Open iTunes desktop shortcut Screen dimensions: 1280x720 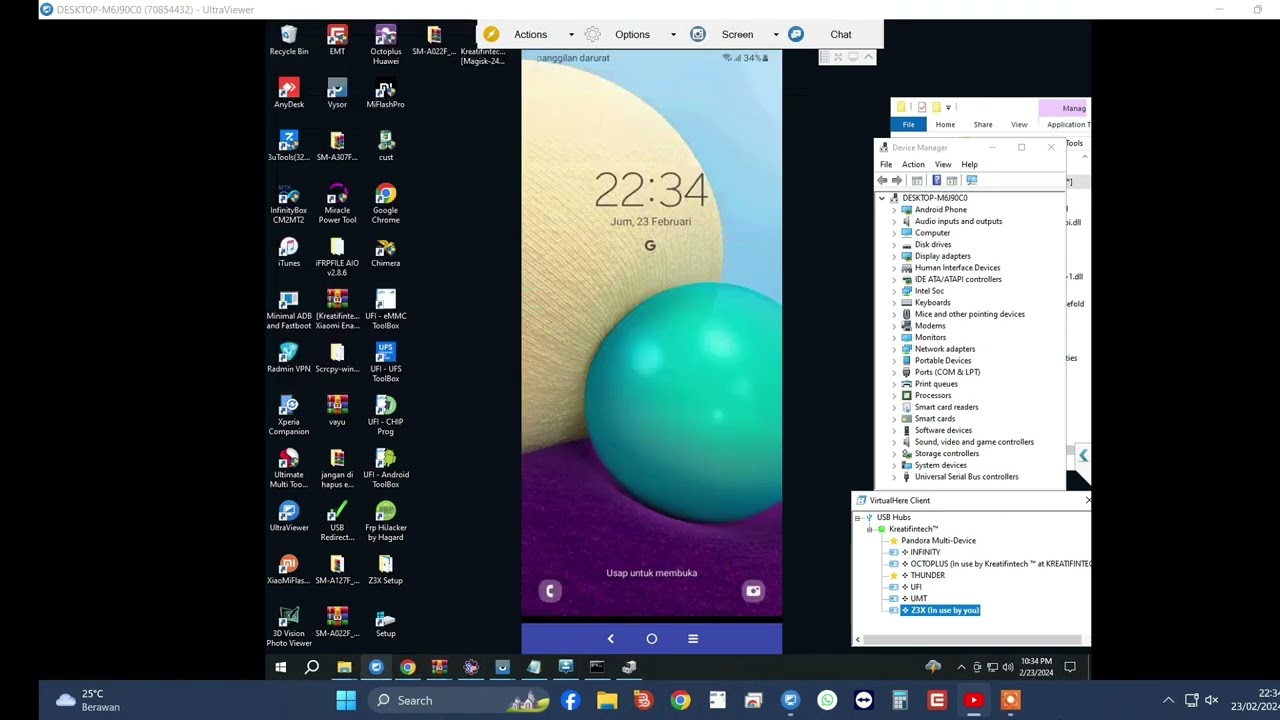coord(288,253)
